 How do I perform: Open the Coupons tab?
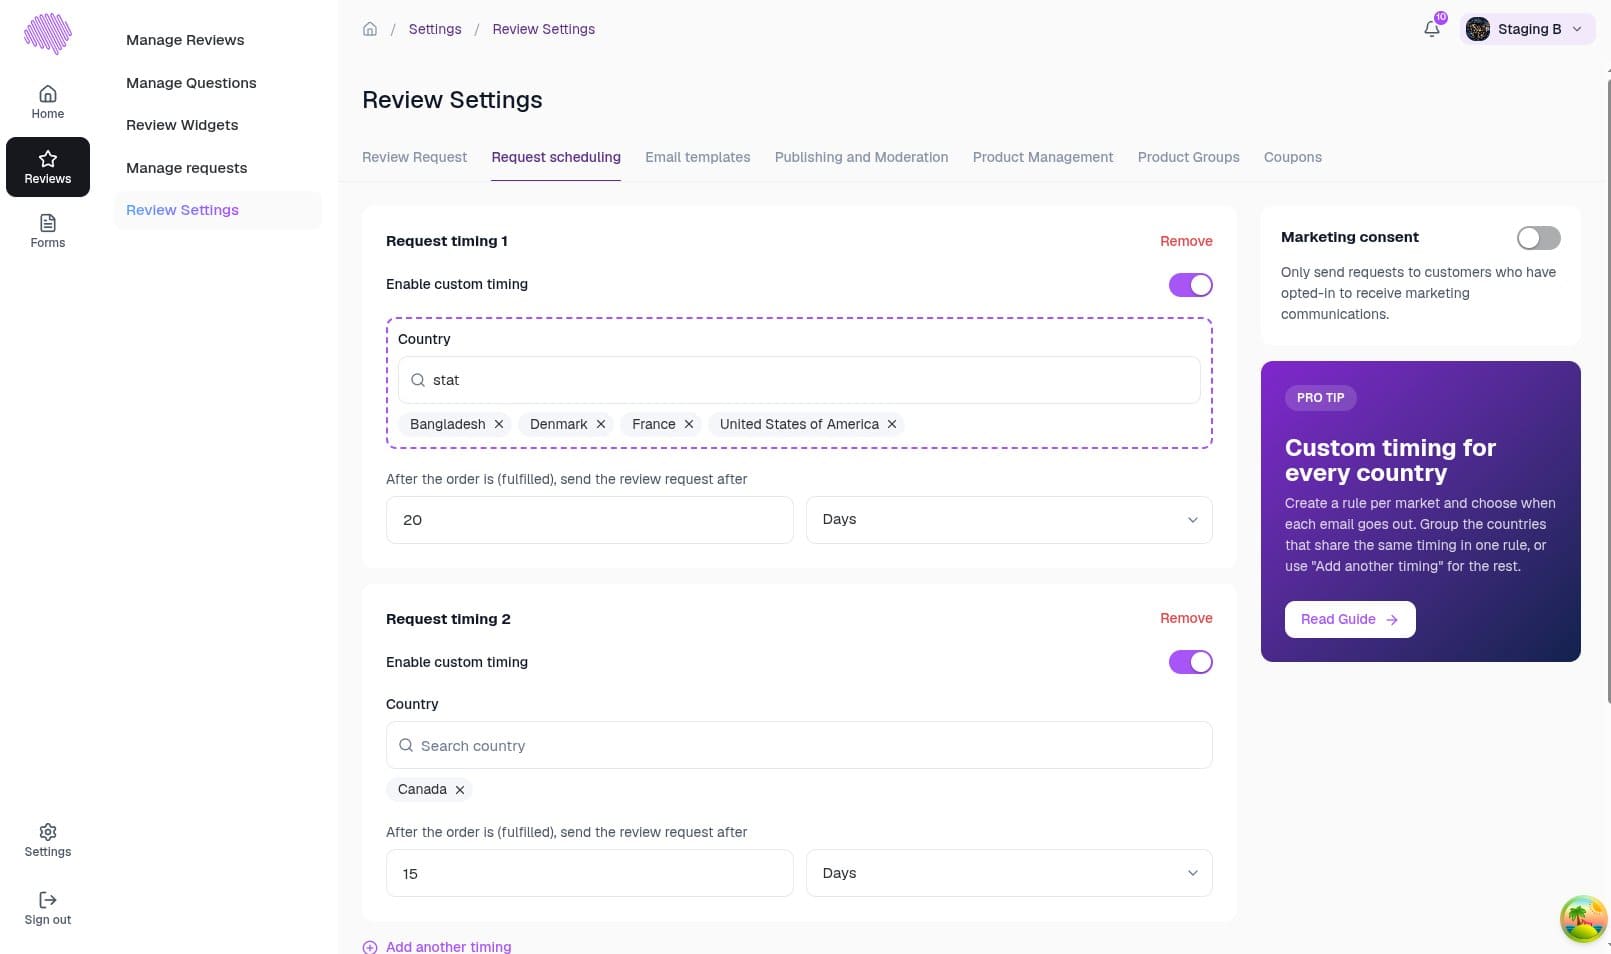pos(1293,157)
